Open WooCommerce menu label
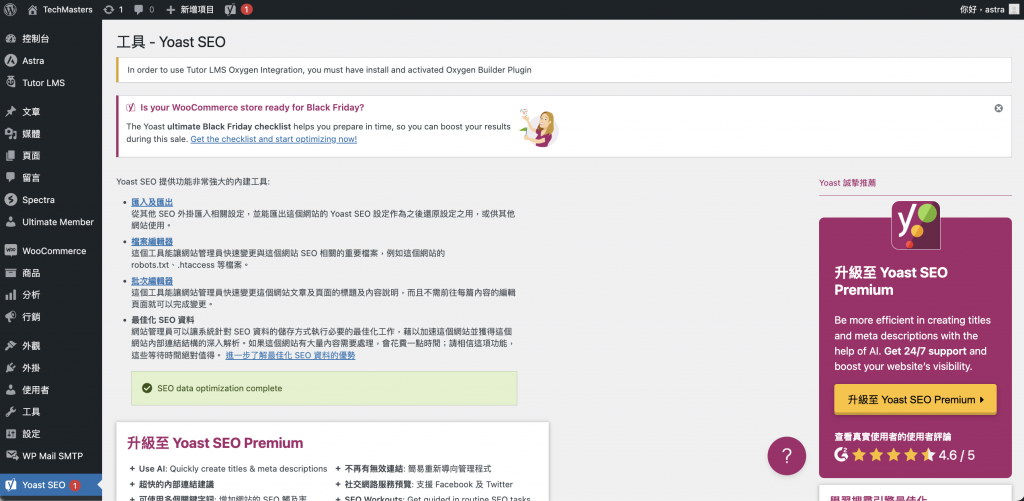Viewport: 1024px width, 501px height. 54,251
